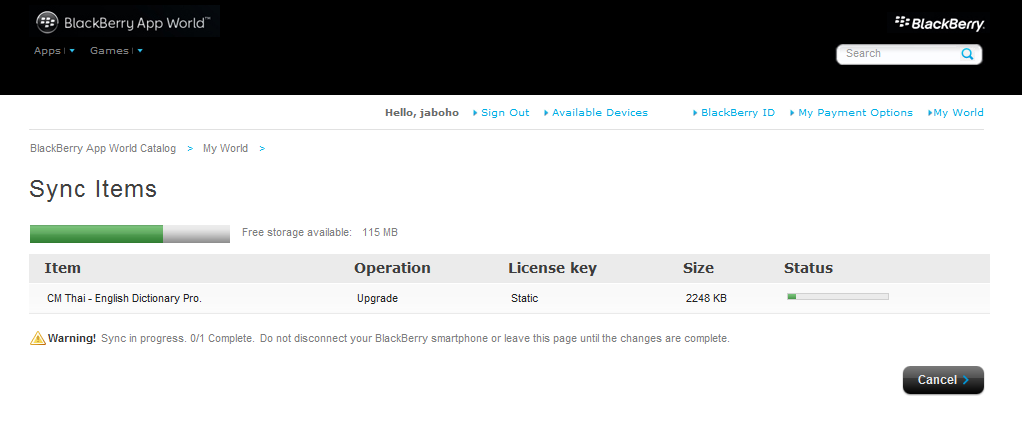Click the Sign Out link

pos(501,113)
